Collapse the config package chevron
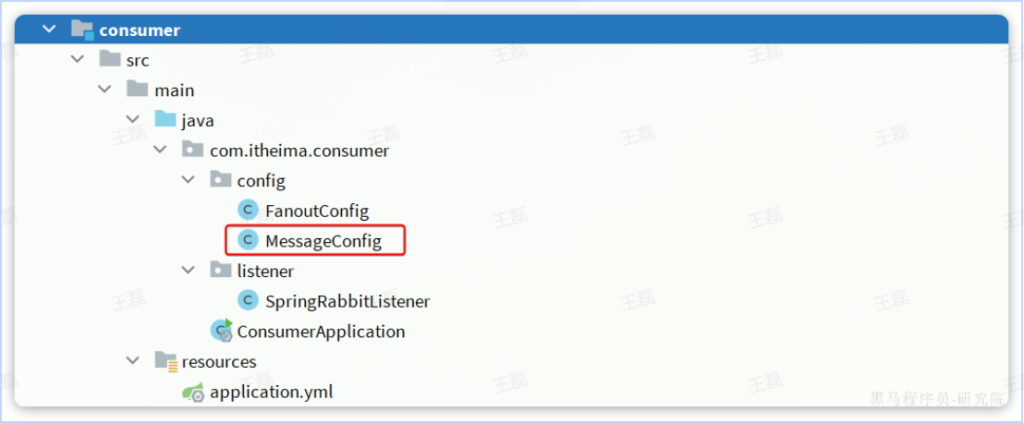 click(x=187, y=180)
